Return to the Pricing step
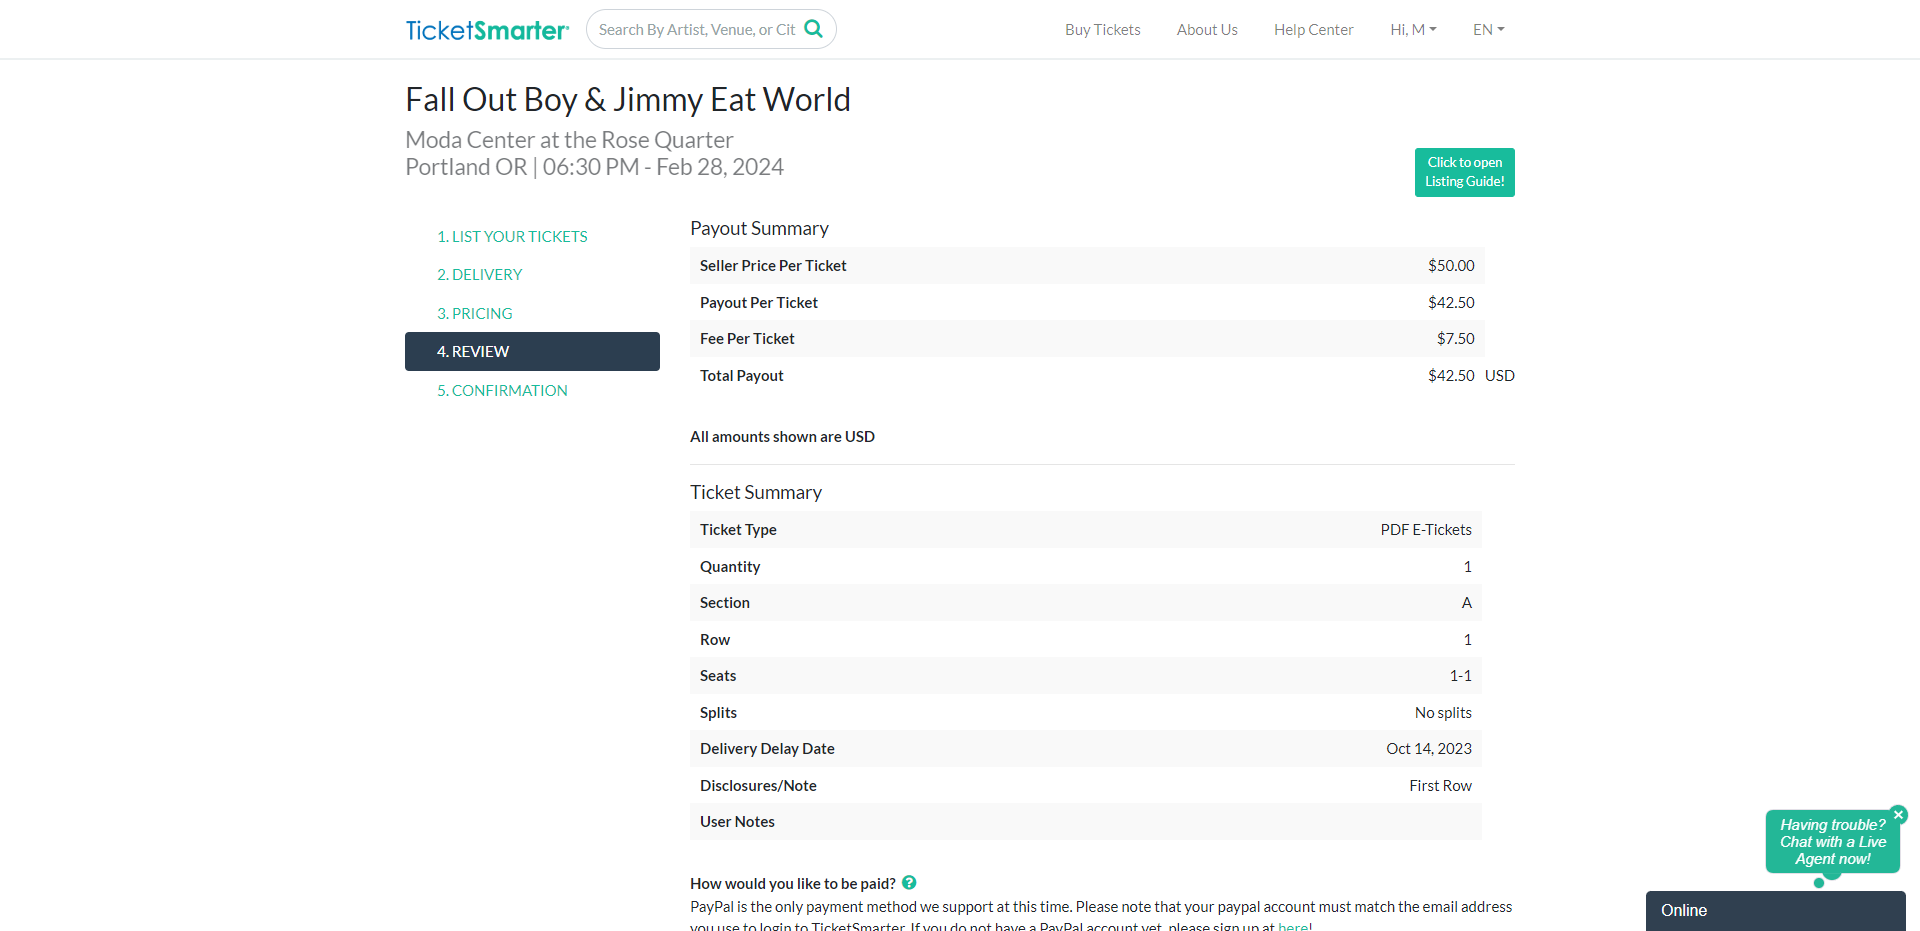Image resolution: width=1920 pixels, height=931 pixels. pyautogui.click(x=475, y=314)
